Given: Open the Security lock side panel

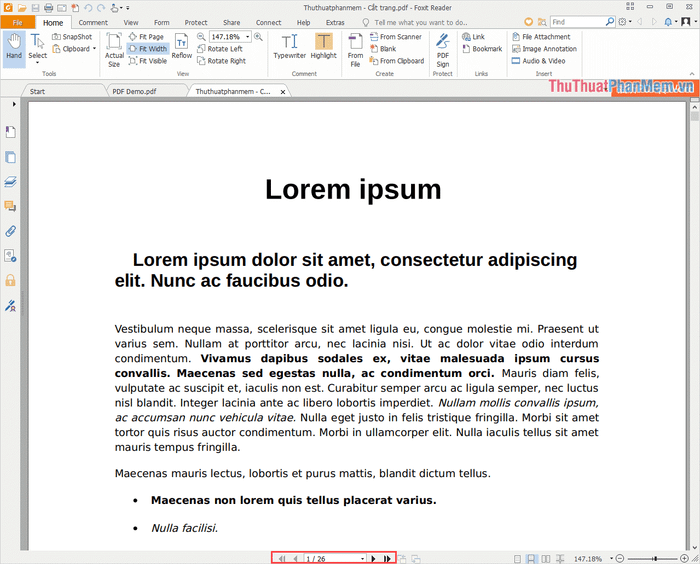Looking at the screenshot, I should click(10, 280).
